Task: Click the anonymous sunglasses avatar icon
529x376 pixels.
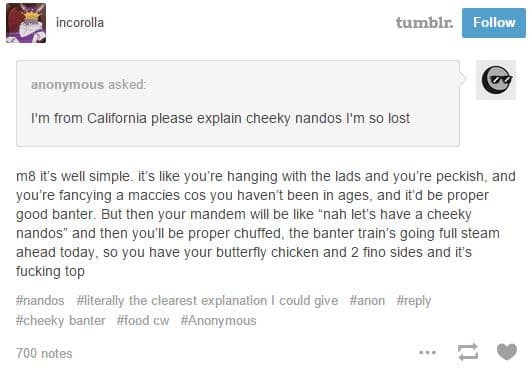Action: [x=496, y=80]
